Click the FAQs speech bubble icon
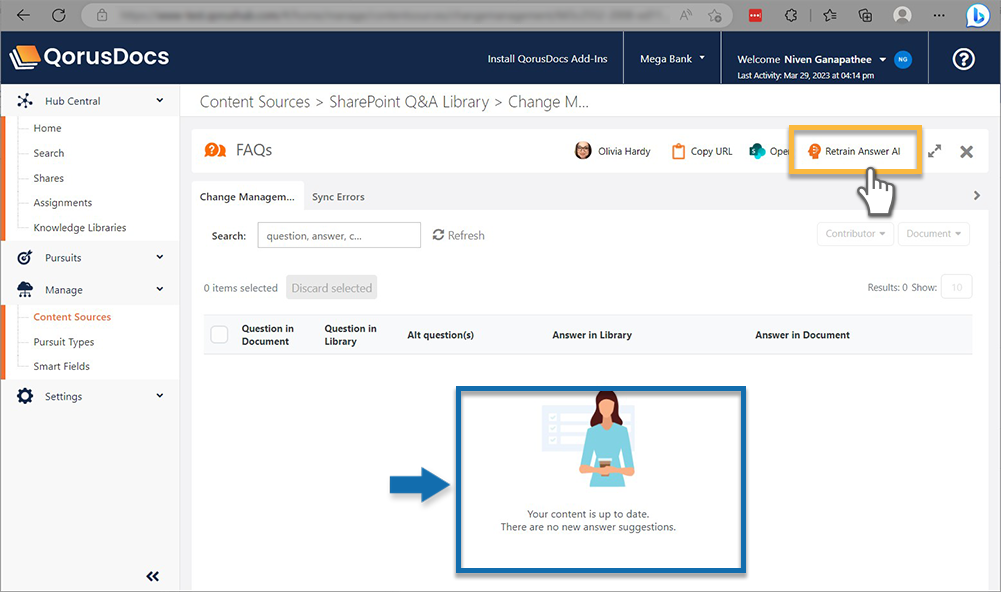This screenshot has width=1001, height=592. click(215, 150)
